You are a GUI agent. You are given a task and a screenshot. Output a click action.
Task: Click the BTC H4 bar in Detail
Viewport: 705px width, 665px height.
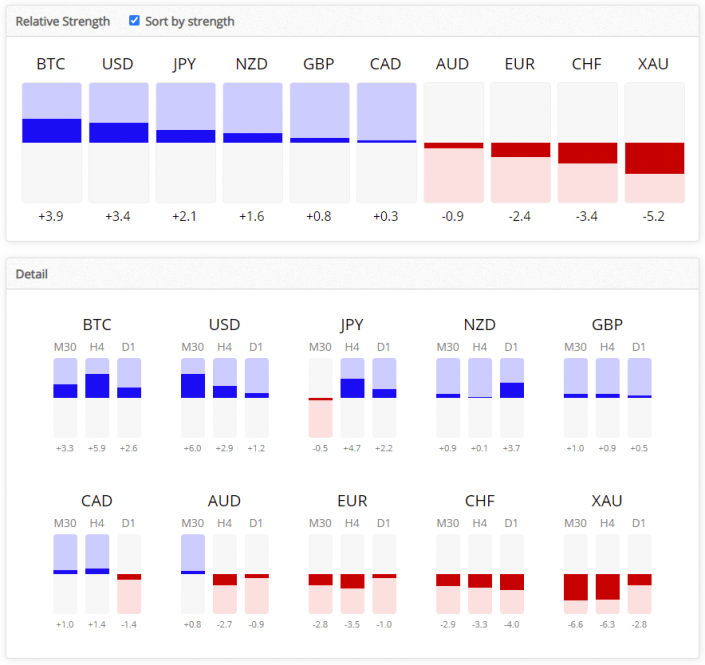[97, 397]
